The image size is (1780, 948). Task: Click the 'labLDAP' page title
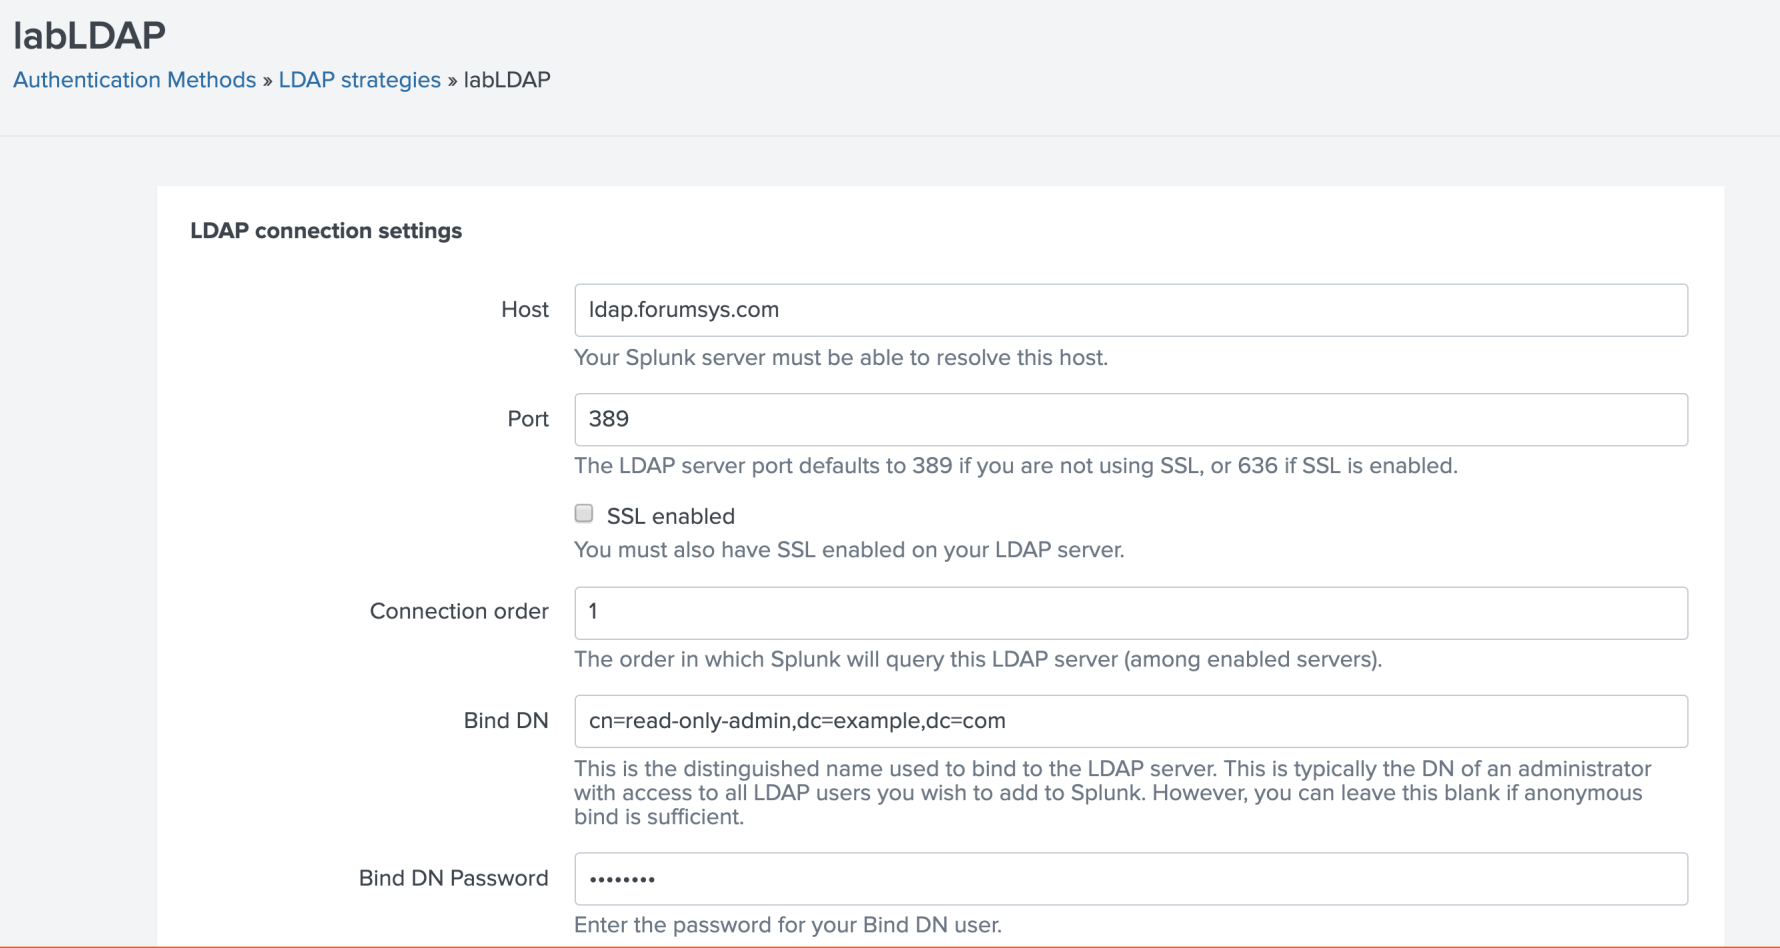[x=90, y=35]
